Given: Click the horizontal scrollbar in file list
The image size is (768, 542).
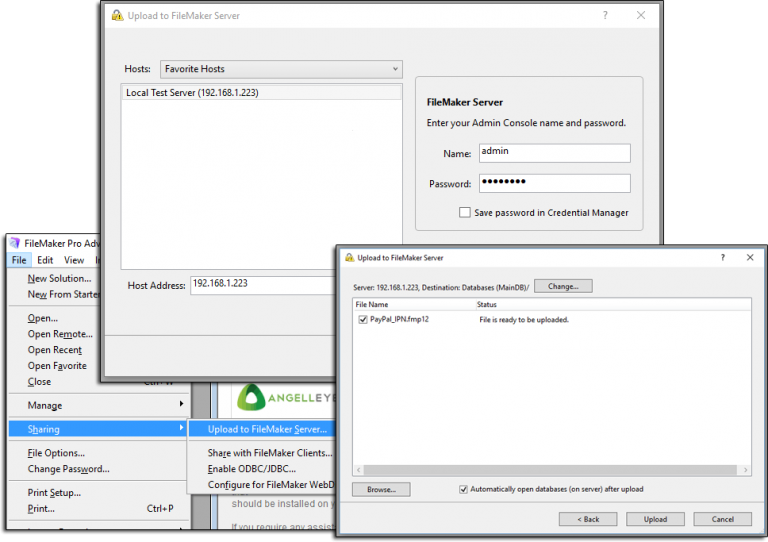Looking at the screenshot, I should 551,470.
